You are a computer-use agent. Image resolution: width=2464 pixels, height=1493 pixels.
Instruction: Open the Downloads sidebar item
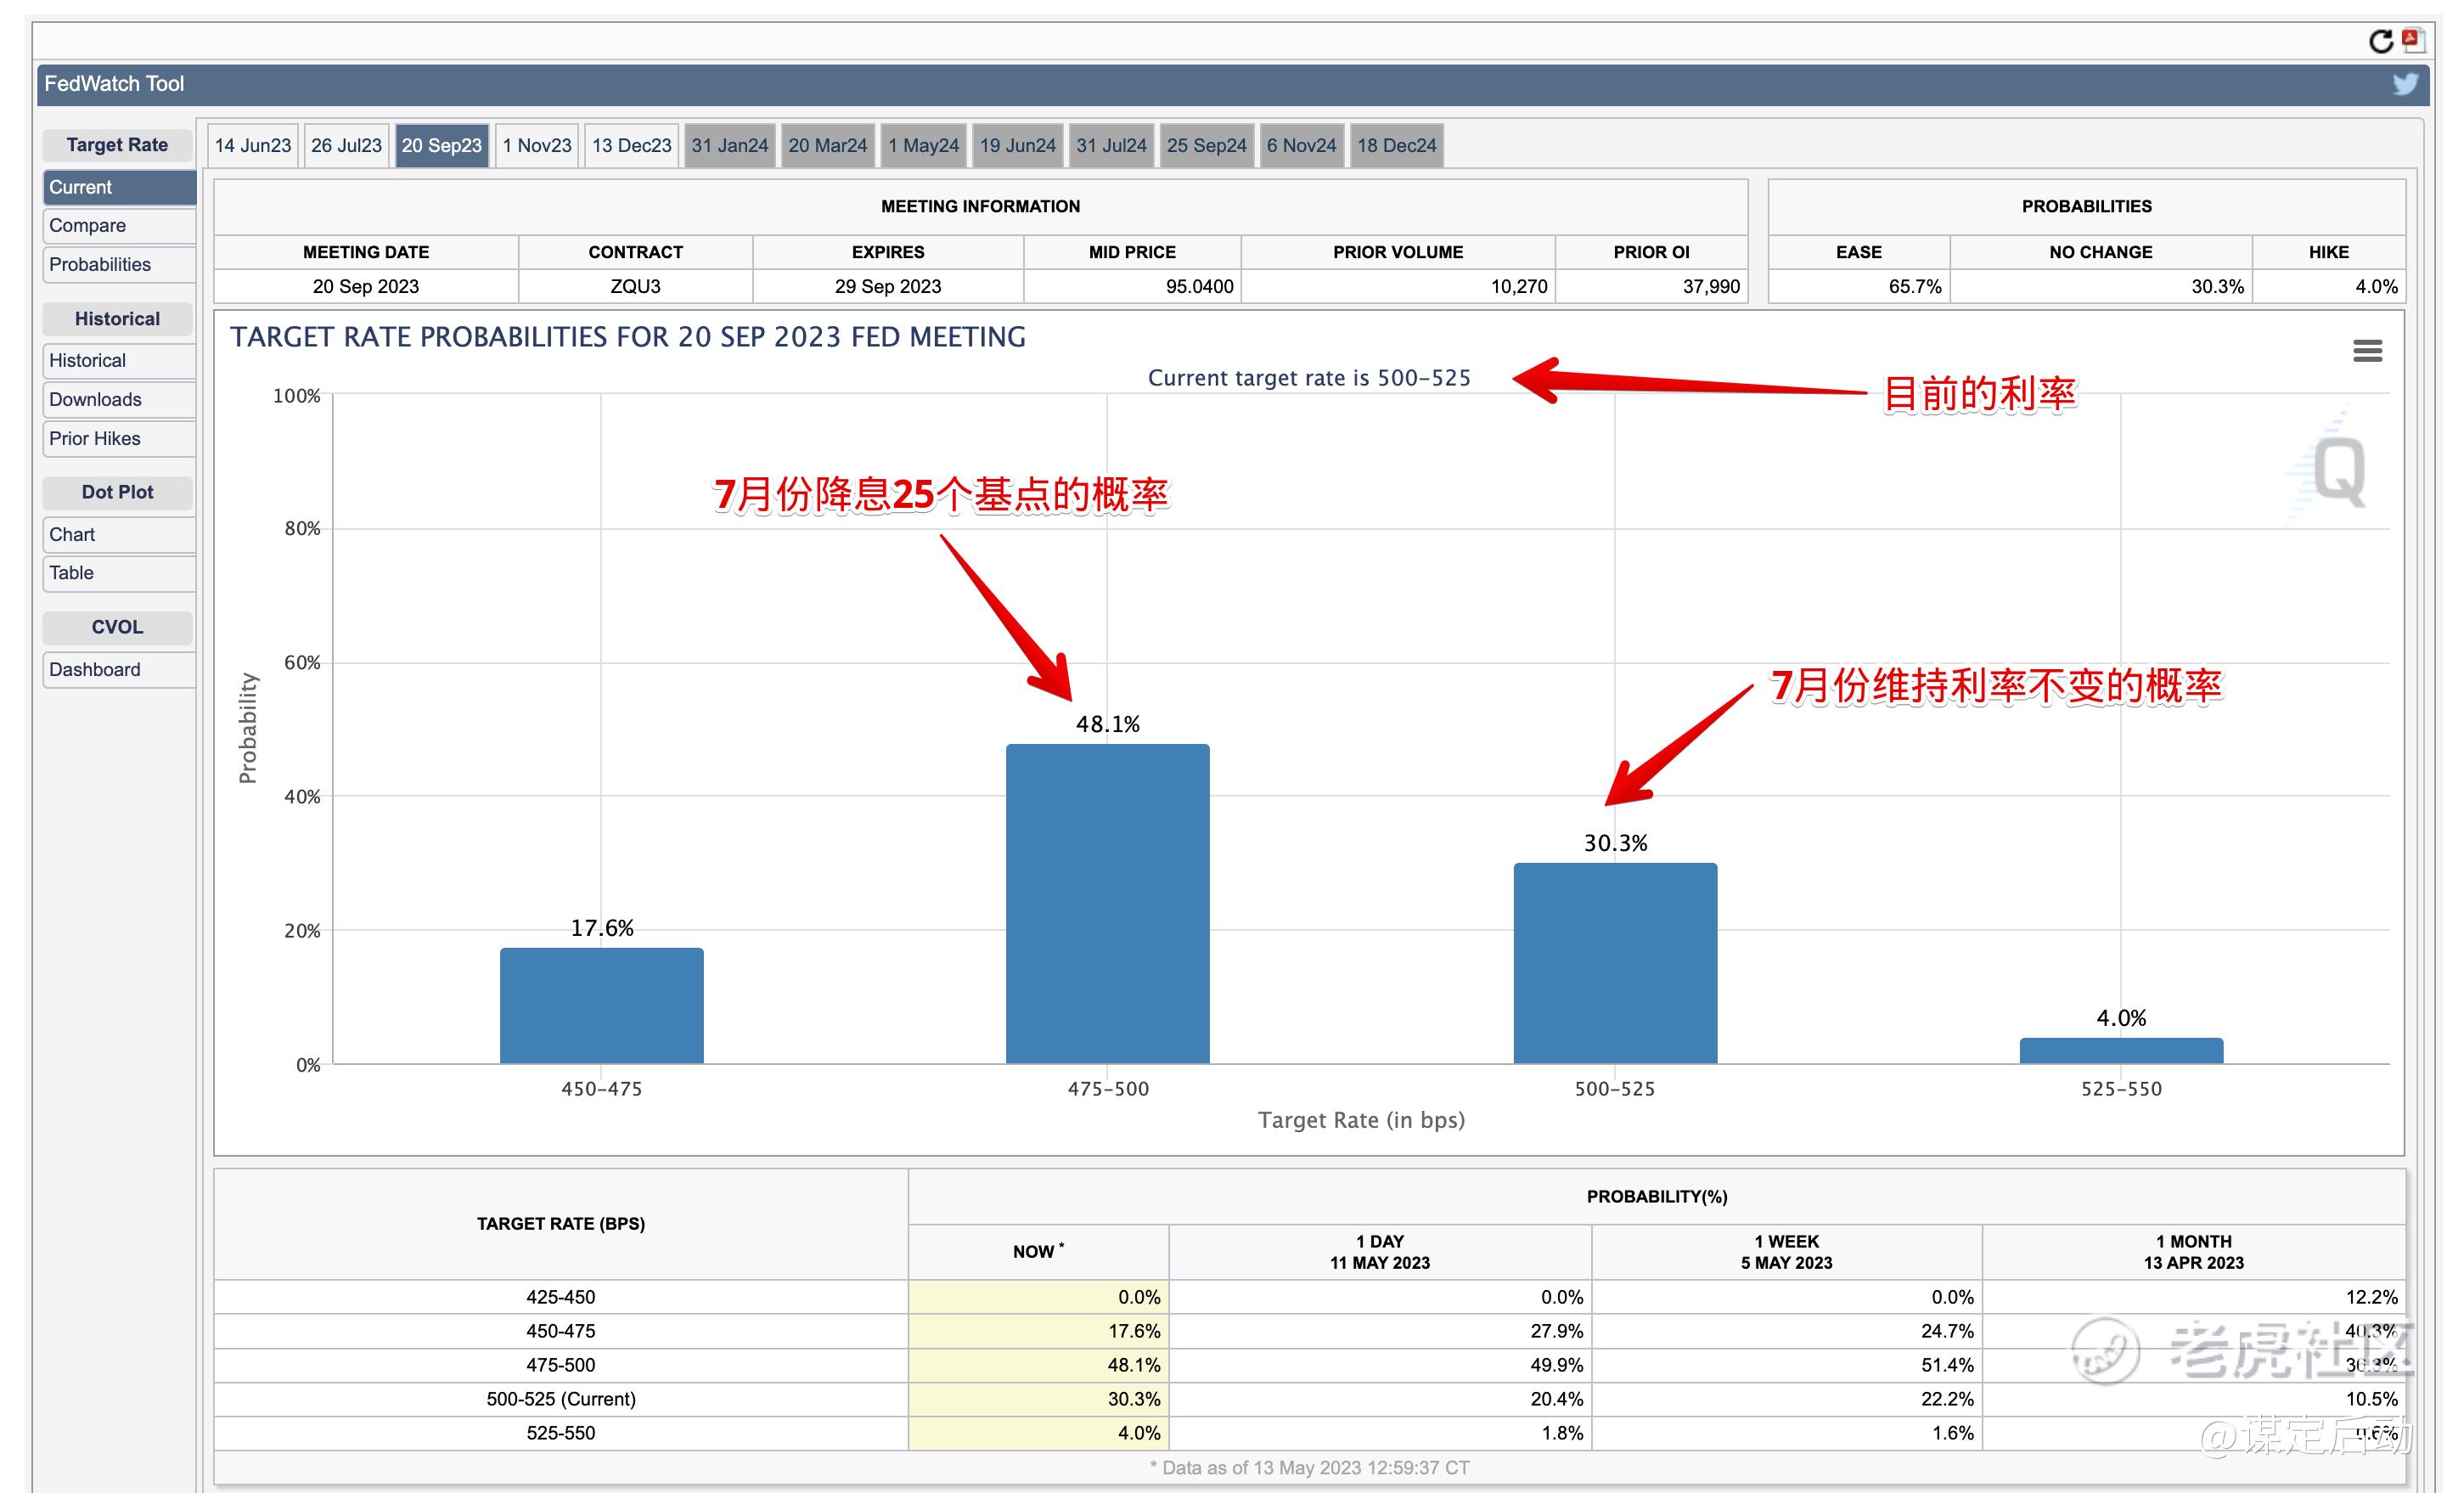pyautogui.click(x=118, y=400)
